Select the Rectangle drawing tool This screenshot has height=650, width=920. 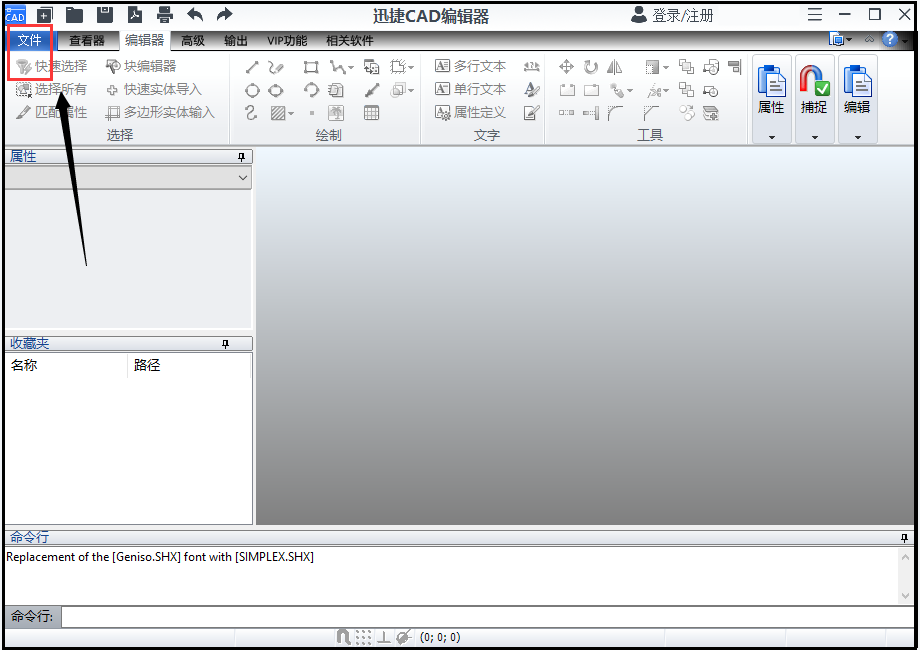311,67
